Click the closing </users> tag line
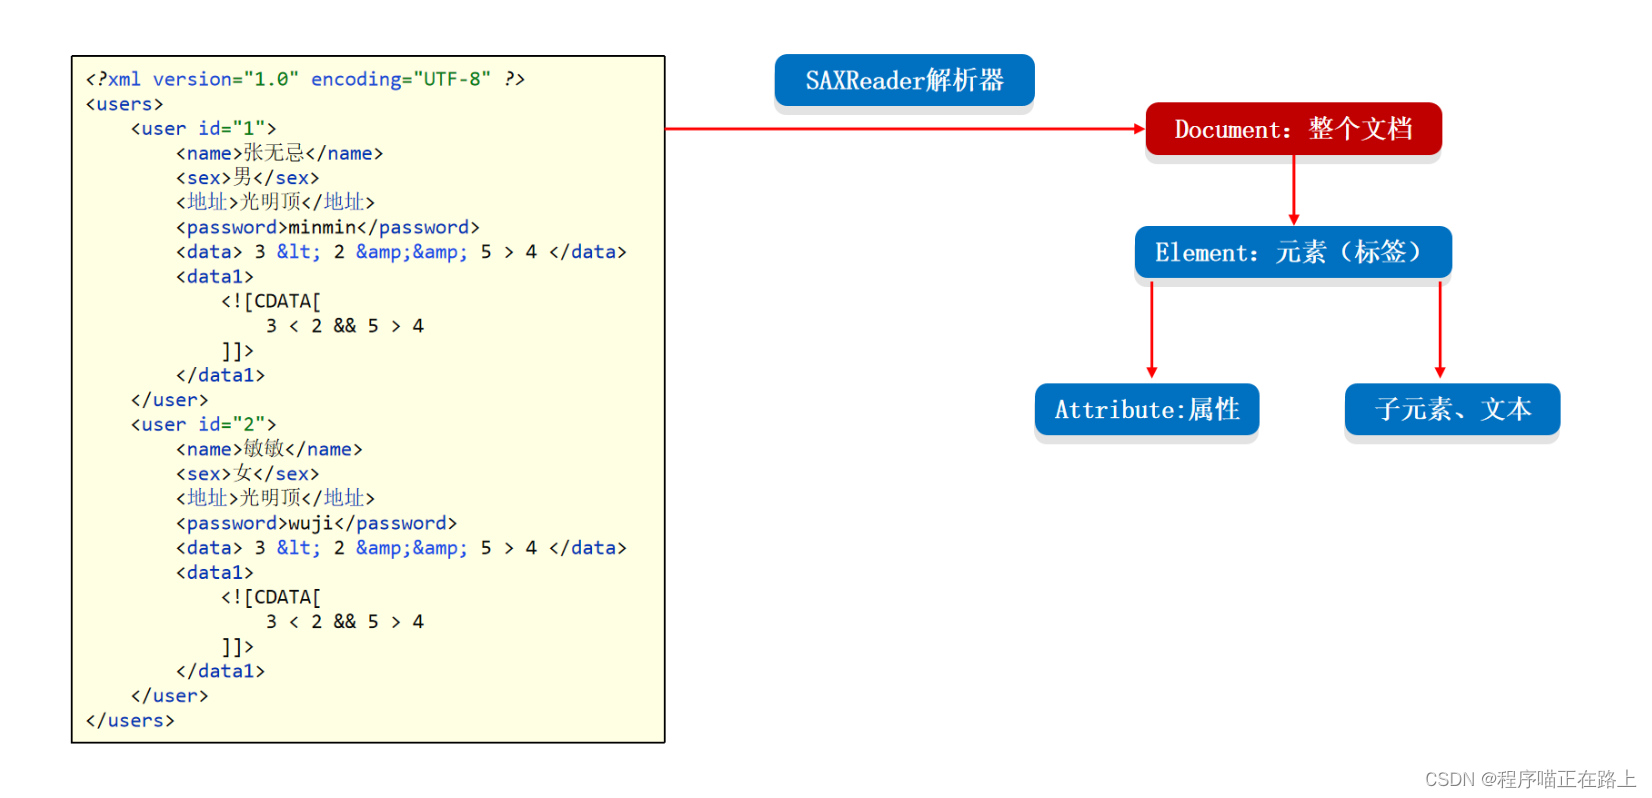This screenshot has height=798, width=1652. click(130, 720)
